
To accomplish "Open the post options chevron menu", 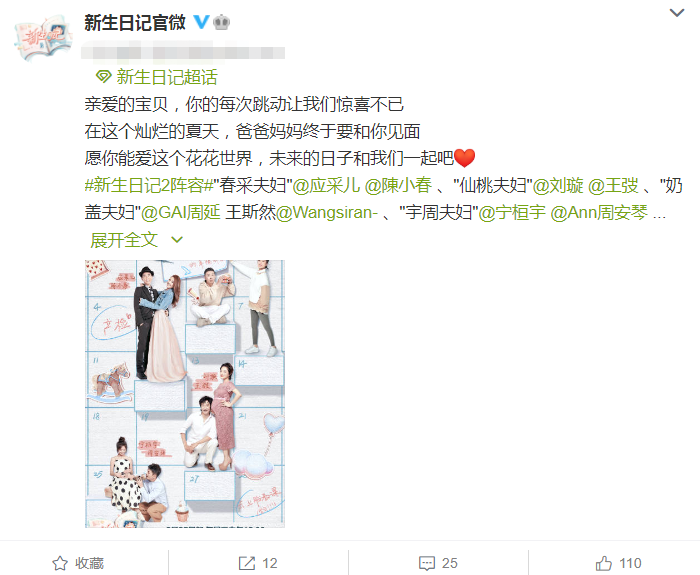I will pos(677,13).
